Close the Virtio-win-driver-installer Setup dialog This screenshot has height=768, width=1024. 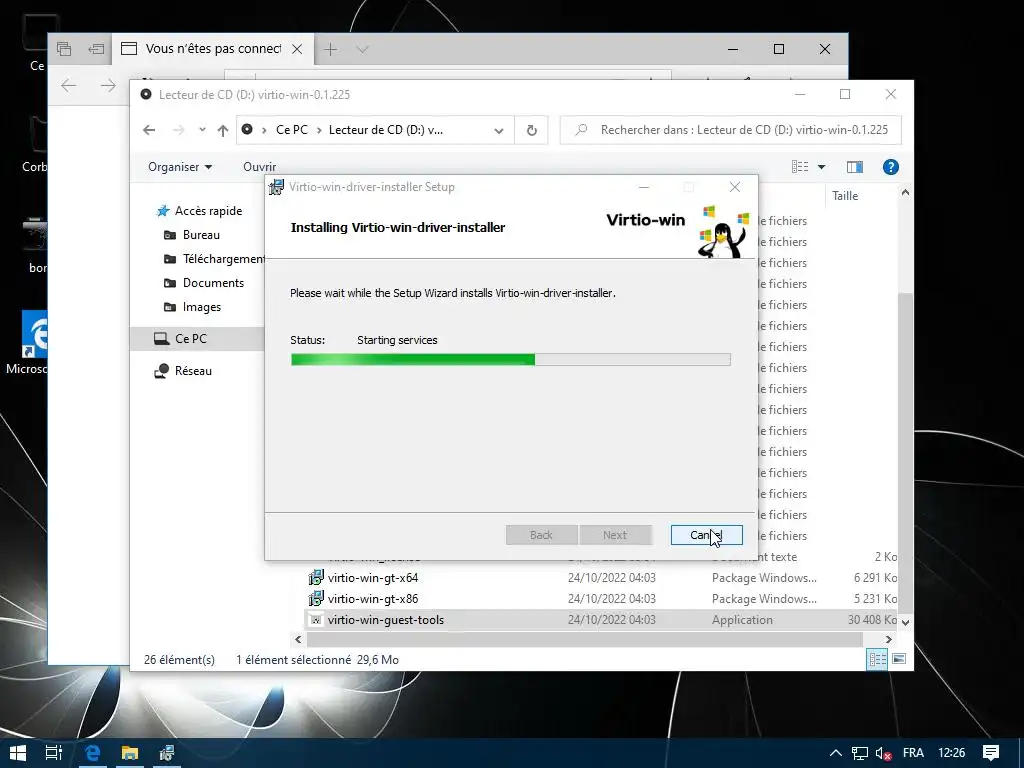[735, 187]
